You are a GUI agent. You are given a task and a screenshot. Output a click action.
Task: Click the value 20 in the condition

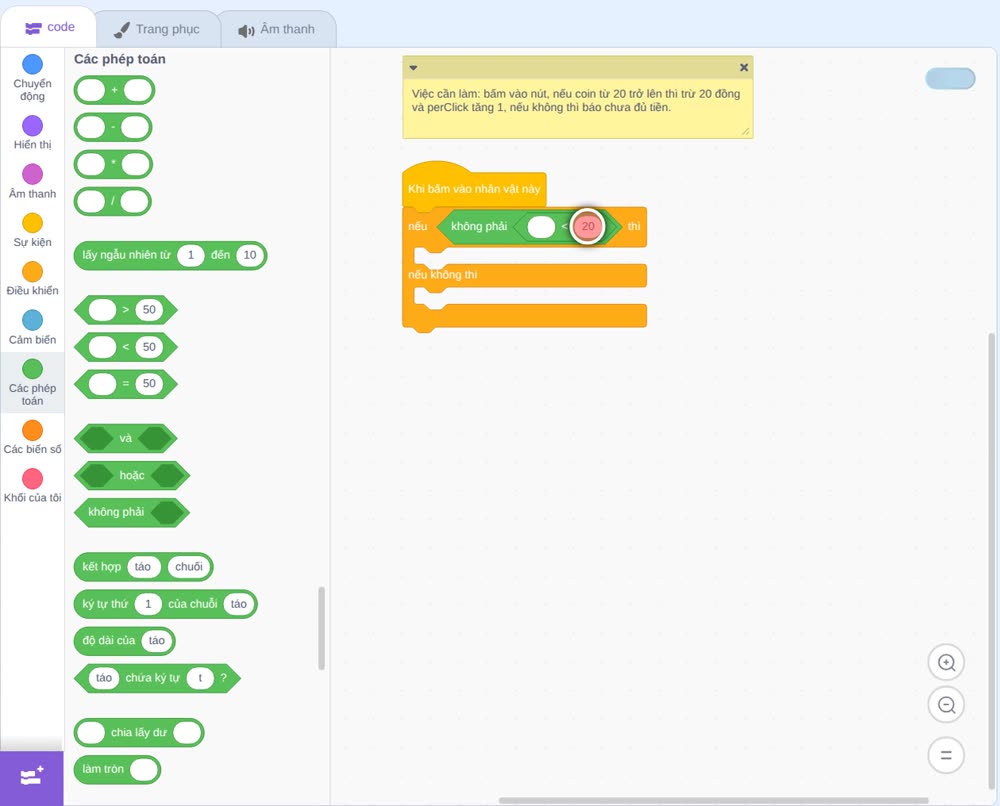[587, 226]
